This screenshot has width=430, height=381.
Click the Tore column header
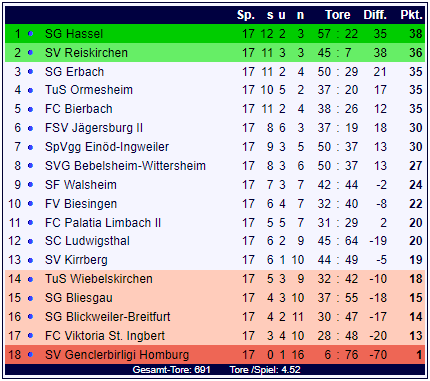click(338, 15)
